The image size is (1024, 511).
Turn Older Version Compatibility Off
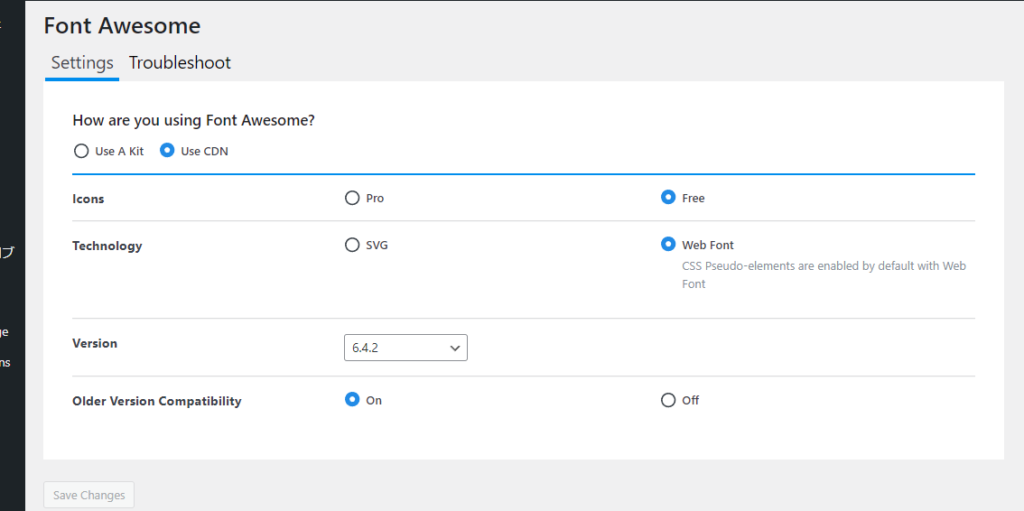click(x=668, y=400)
